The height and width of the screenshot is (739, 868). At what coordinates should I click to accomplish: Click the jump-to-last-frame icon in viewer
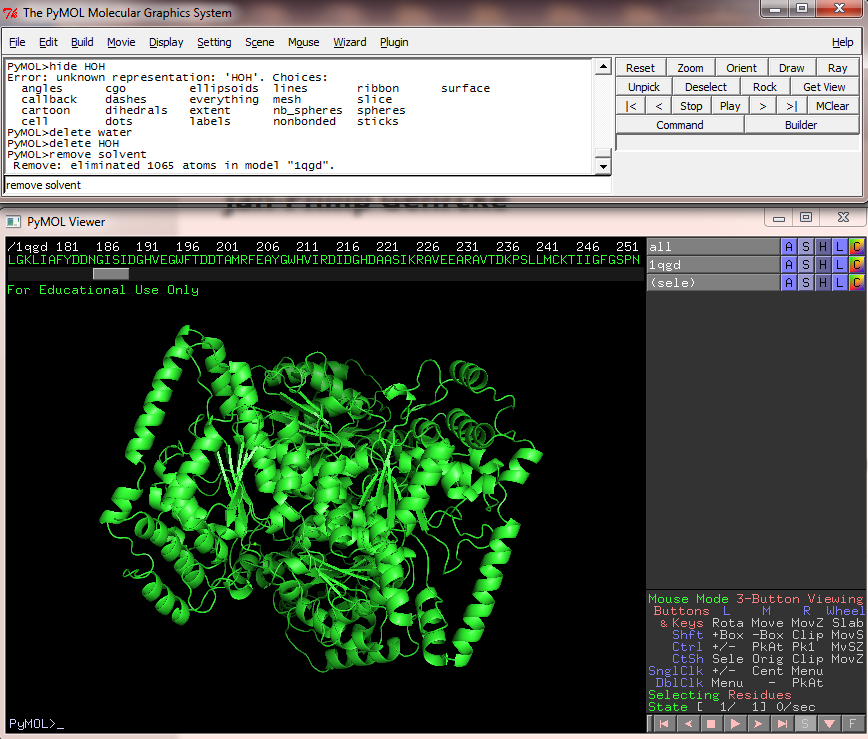tap(782, 724)
